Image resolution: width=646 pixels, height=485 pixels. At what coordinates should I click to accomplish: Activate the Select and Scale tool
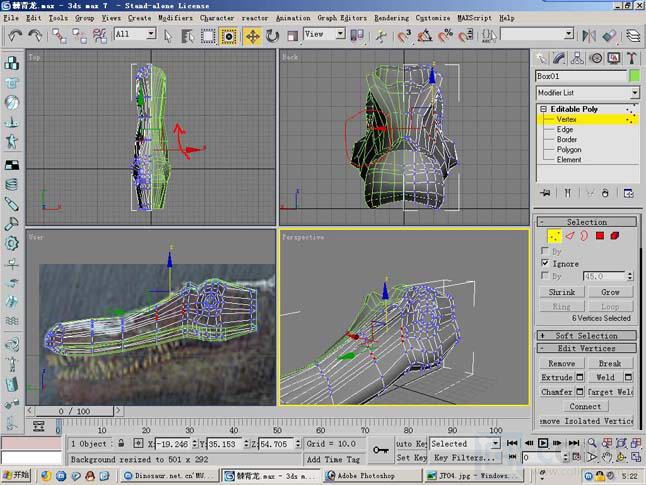click(292, 36)
